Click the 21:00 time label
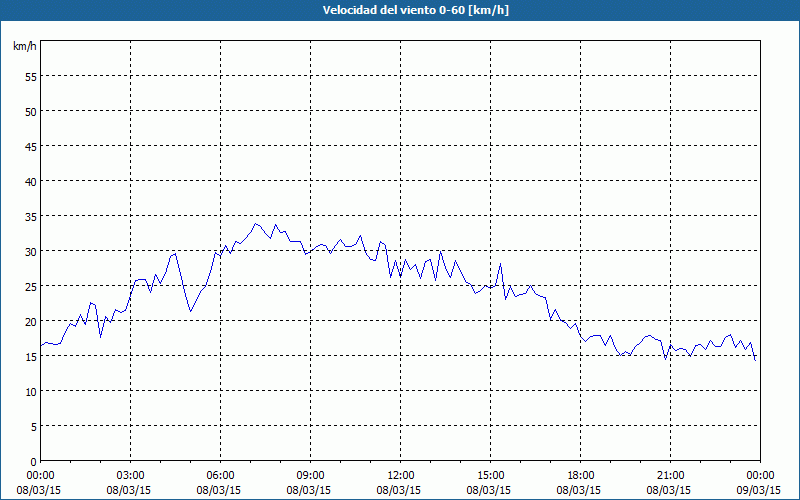This screenshot has height=500, width=800. click(670, 476)
